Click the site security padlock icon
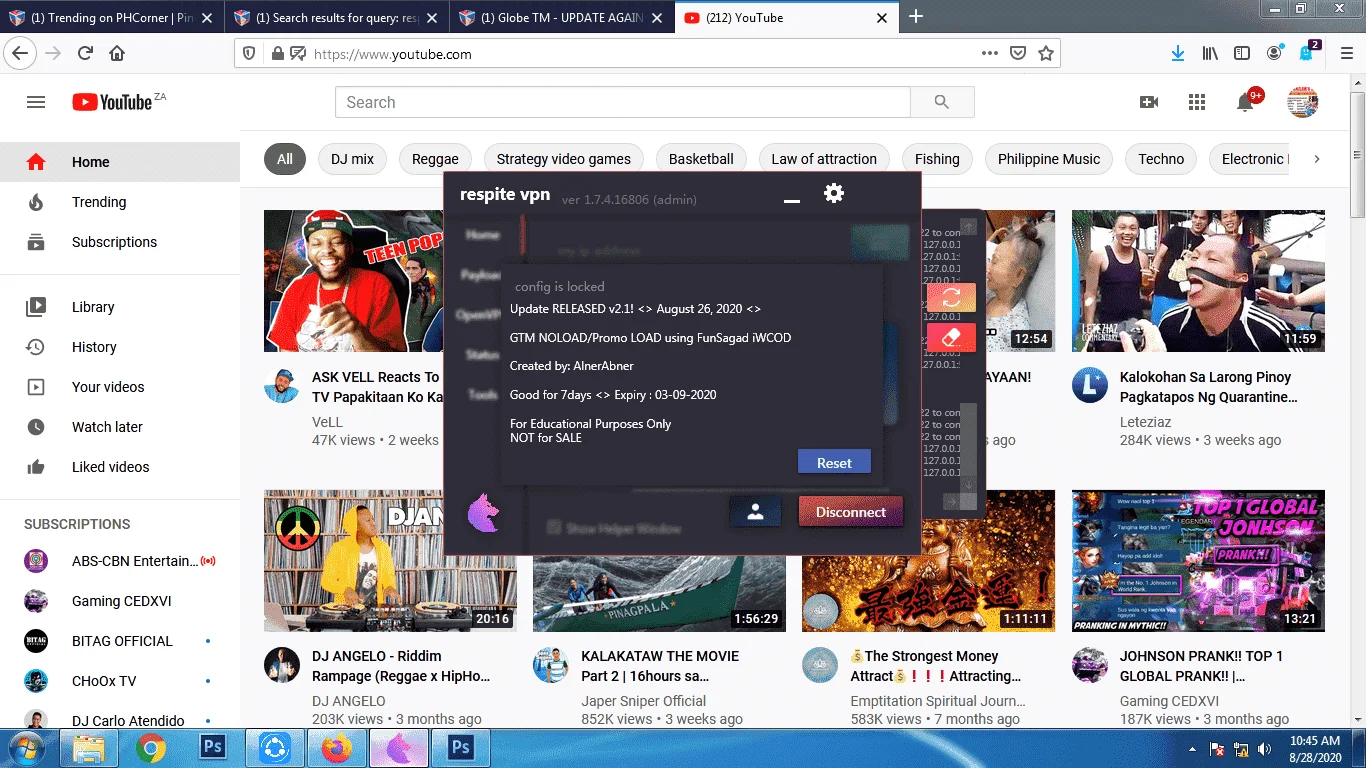This screenshot has width=1366, height=768. click(278, 54)
